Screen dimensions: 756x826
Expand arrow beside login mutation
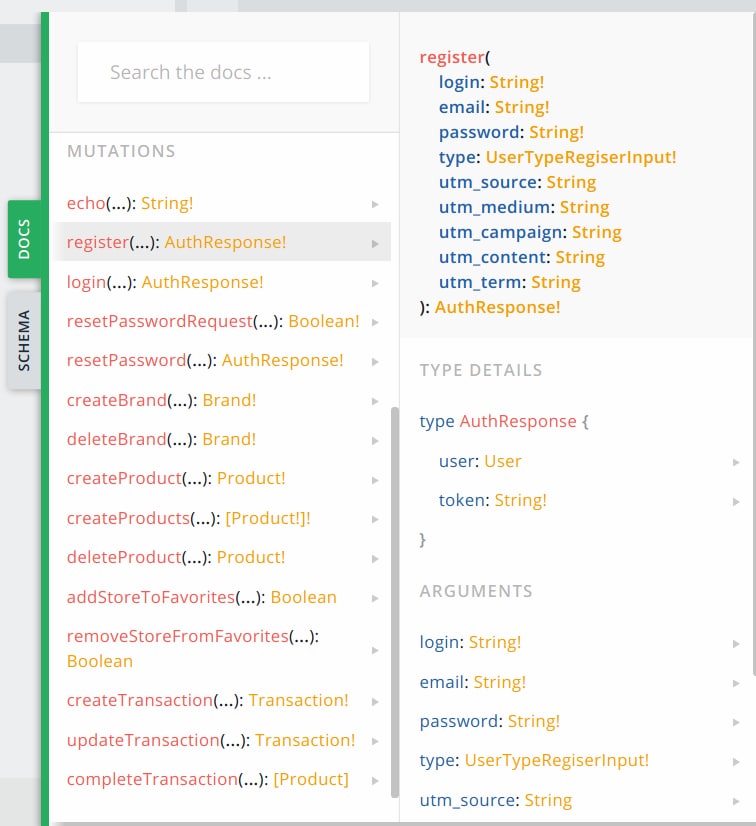(375, 283)
